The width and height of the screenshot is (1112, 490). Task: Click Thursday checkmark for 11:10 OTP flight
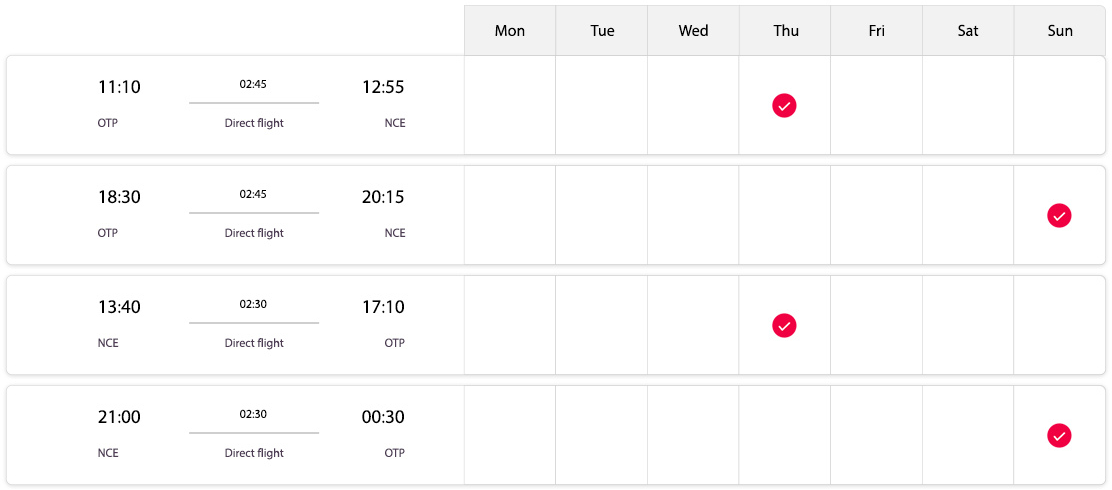point(784,106)
